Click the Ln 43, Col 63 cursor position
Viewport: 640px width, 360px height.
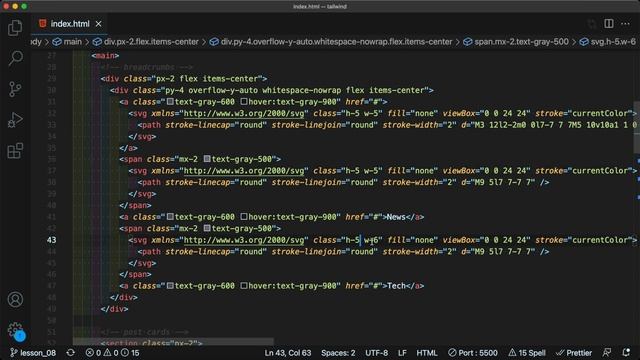(x=288, y=353)
